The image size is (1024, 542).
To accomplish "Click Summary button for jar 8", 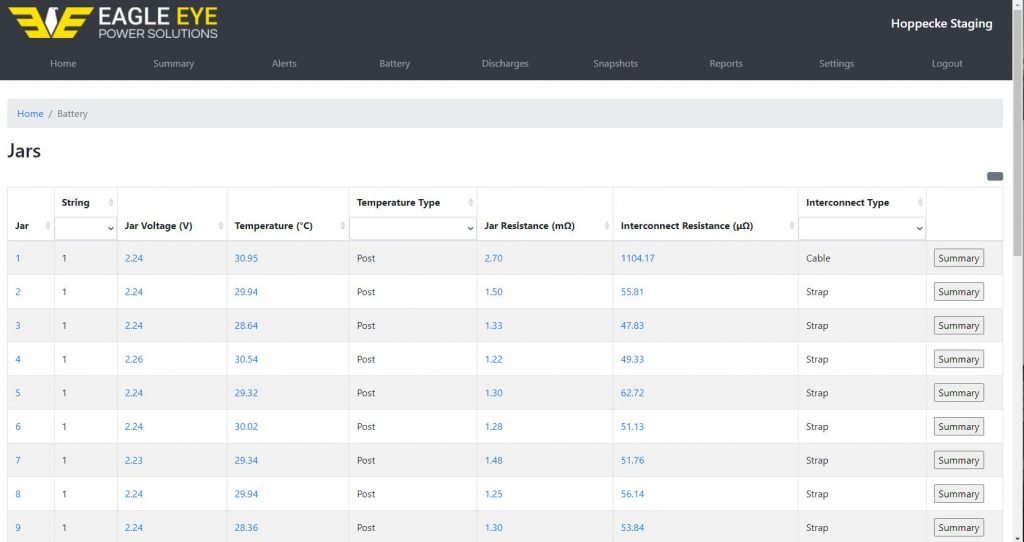I will 959,494.
